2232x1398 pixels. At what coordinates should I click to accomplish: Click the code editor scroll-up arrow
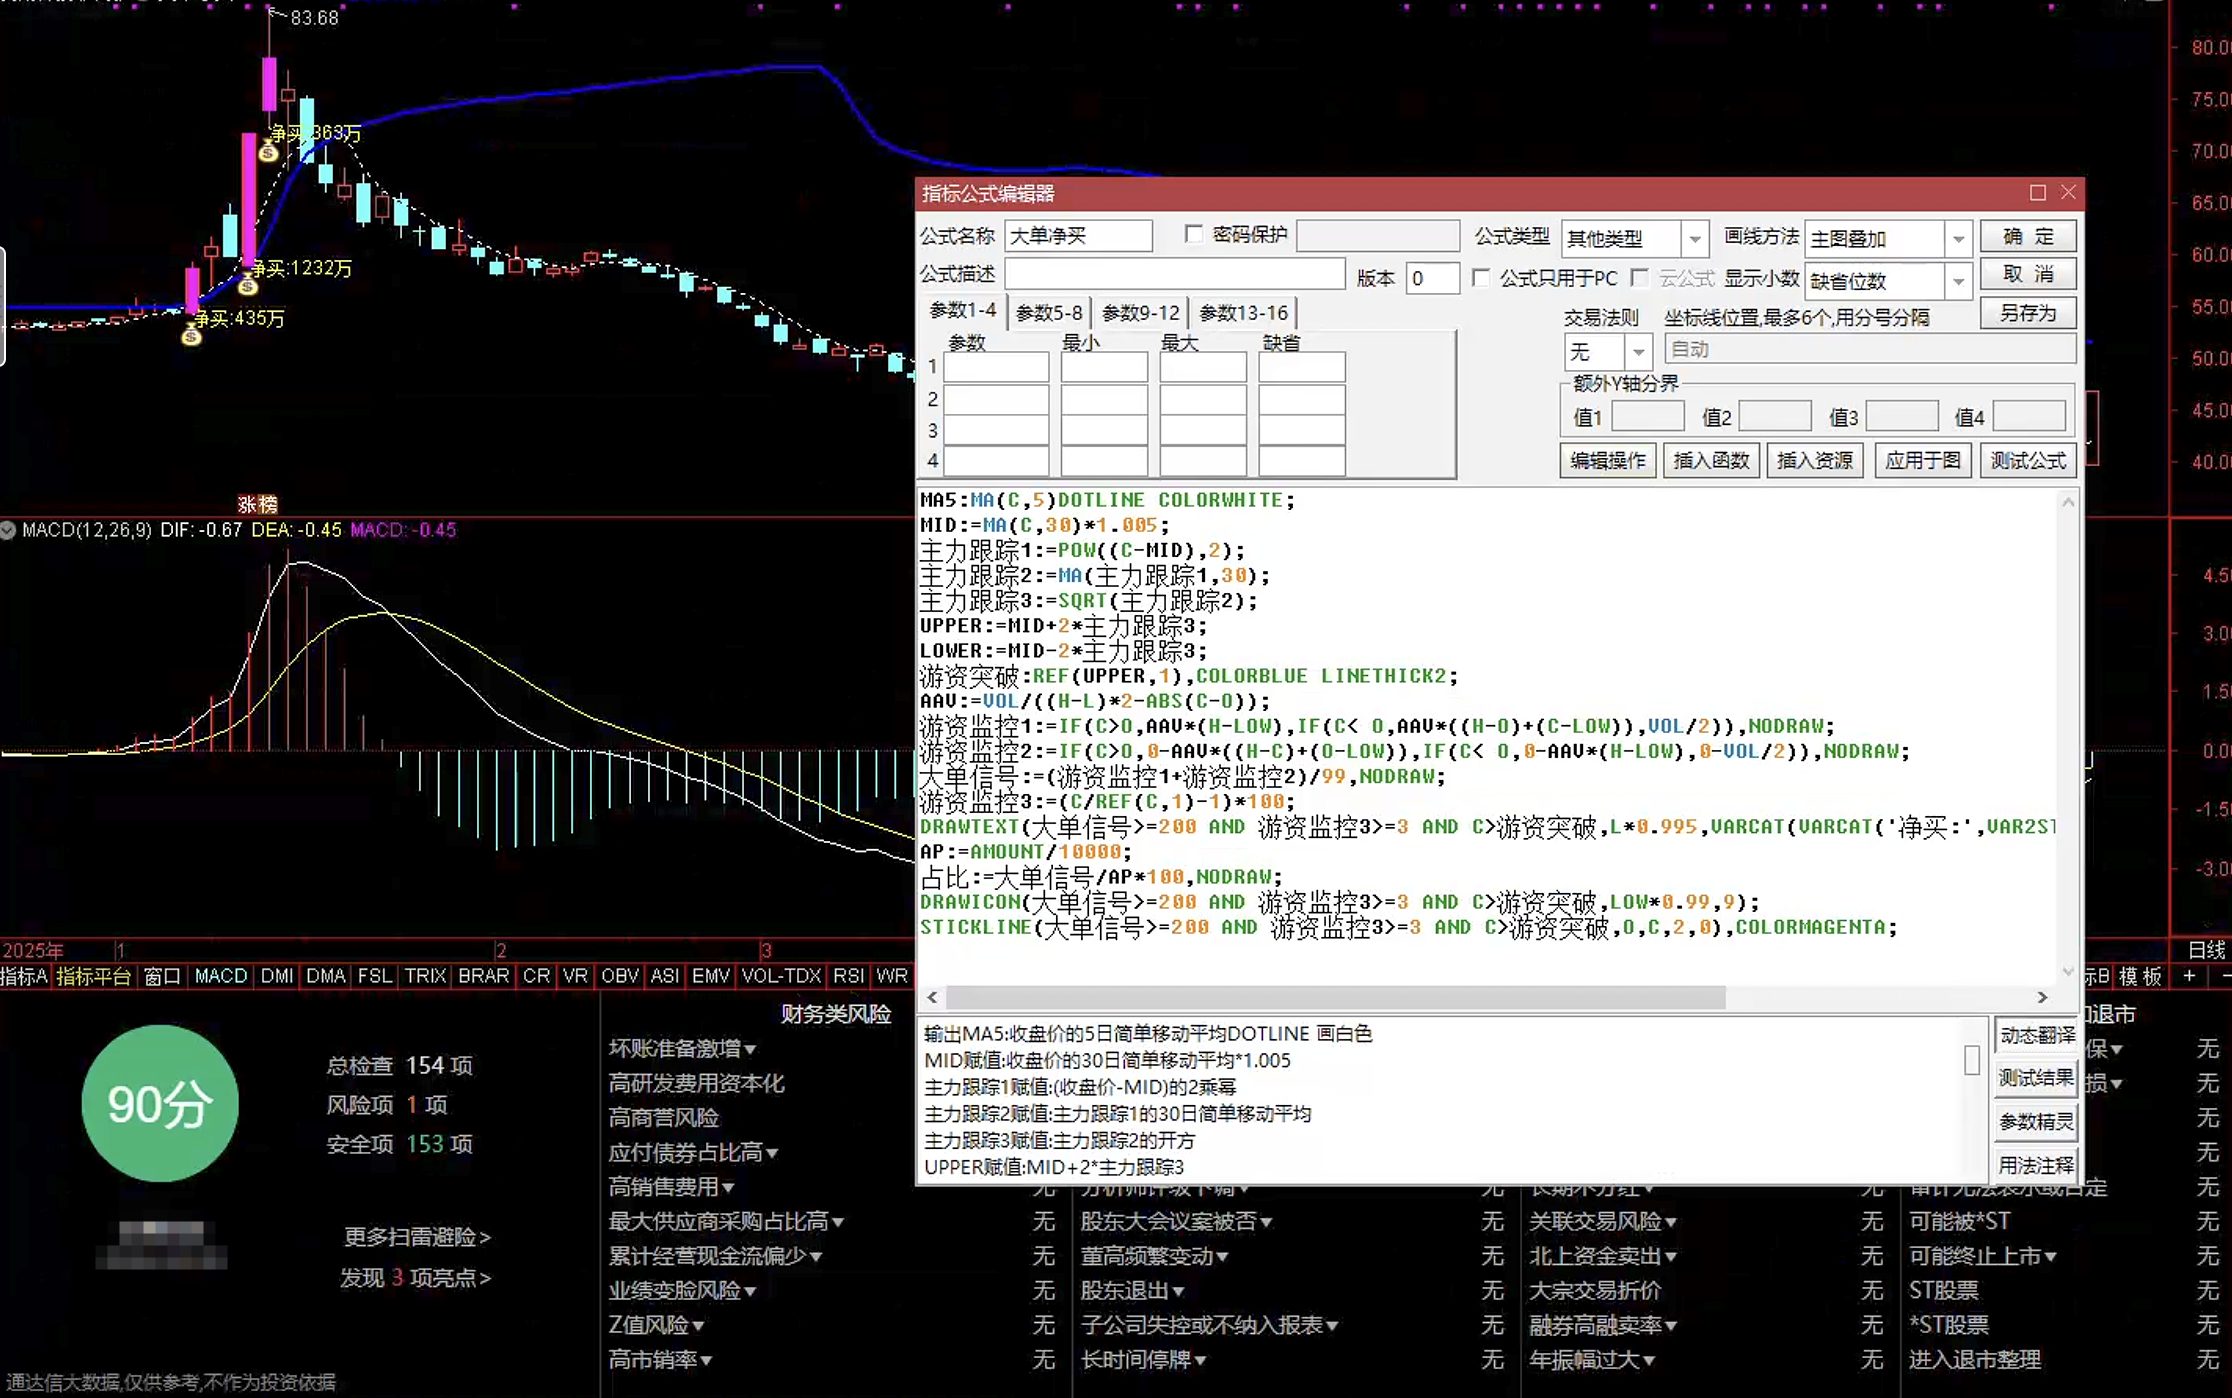(x=2068, y=502)
